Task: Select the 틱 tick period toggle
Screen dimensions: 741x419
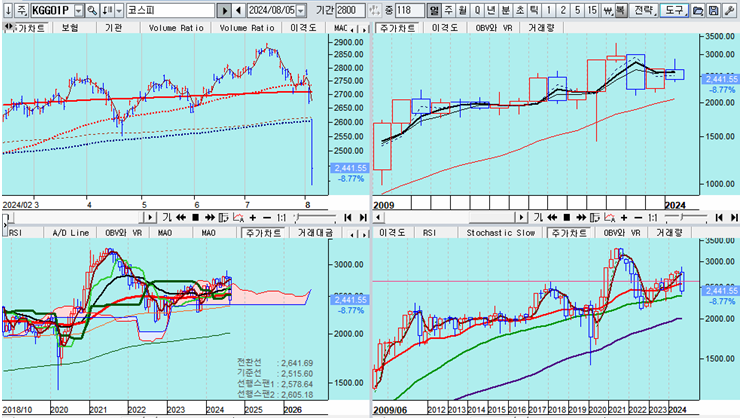Action: 534,10
